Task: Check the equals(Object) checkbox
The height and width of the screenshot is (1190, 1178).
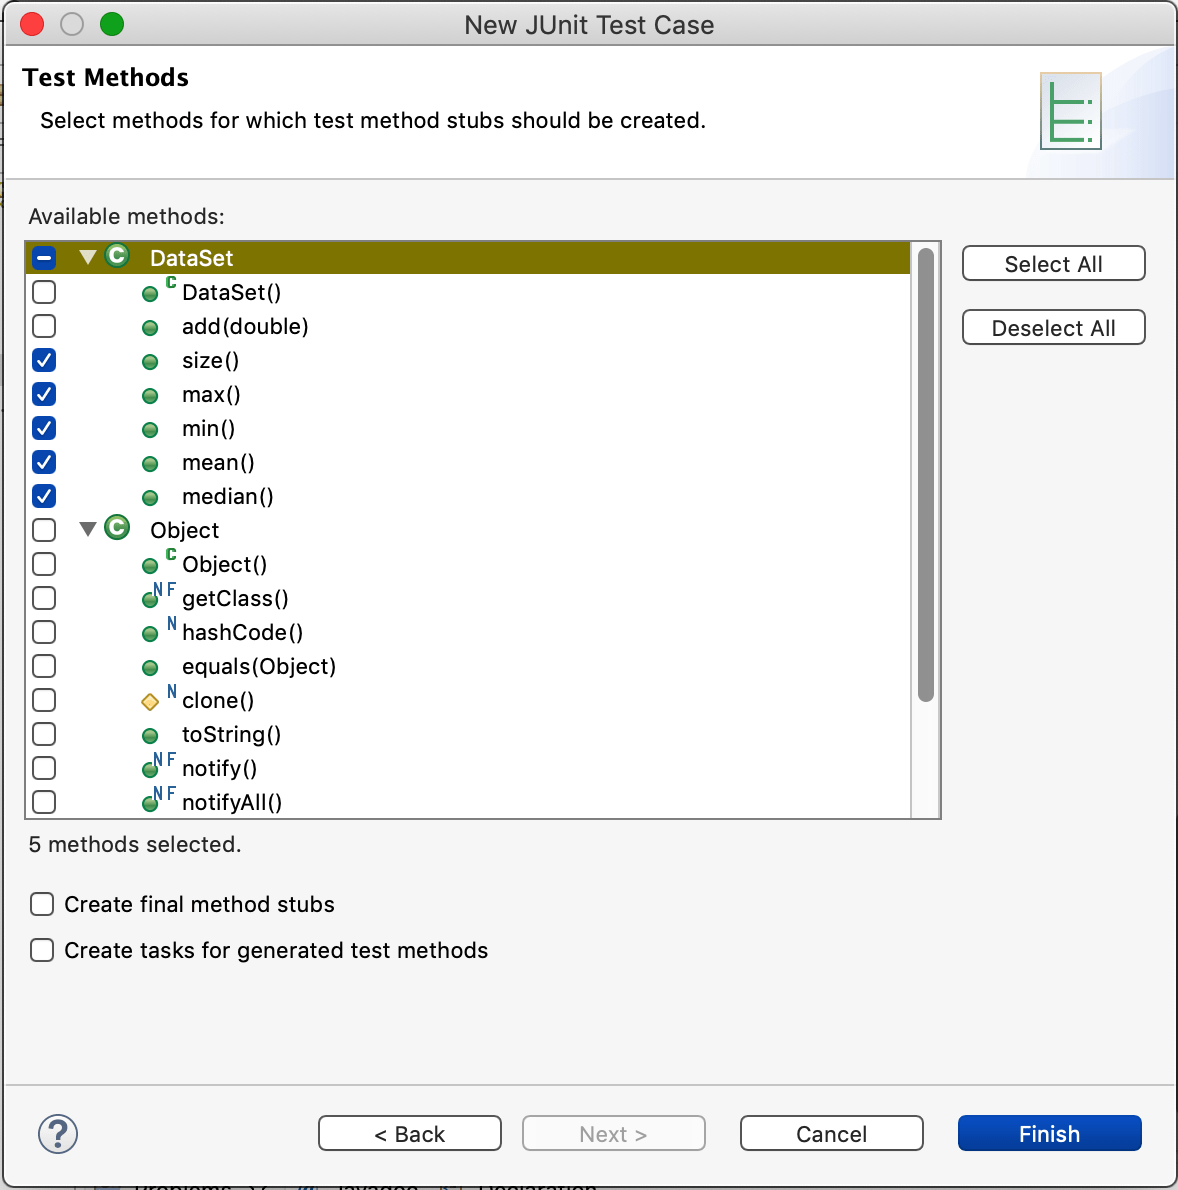Action: (44, 666)
